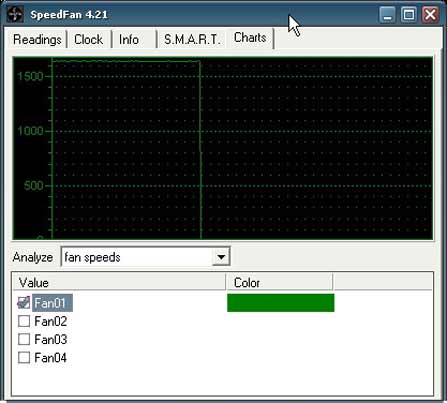This screenshot has height=403, width=447.
Task: Minimize the SpeedFan window
Action: click(387, 15)
